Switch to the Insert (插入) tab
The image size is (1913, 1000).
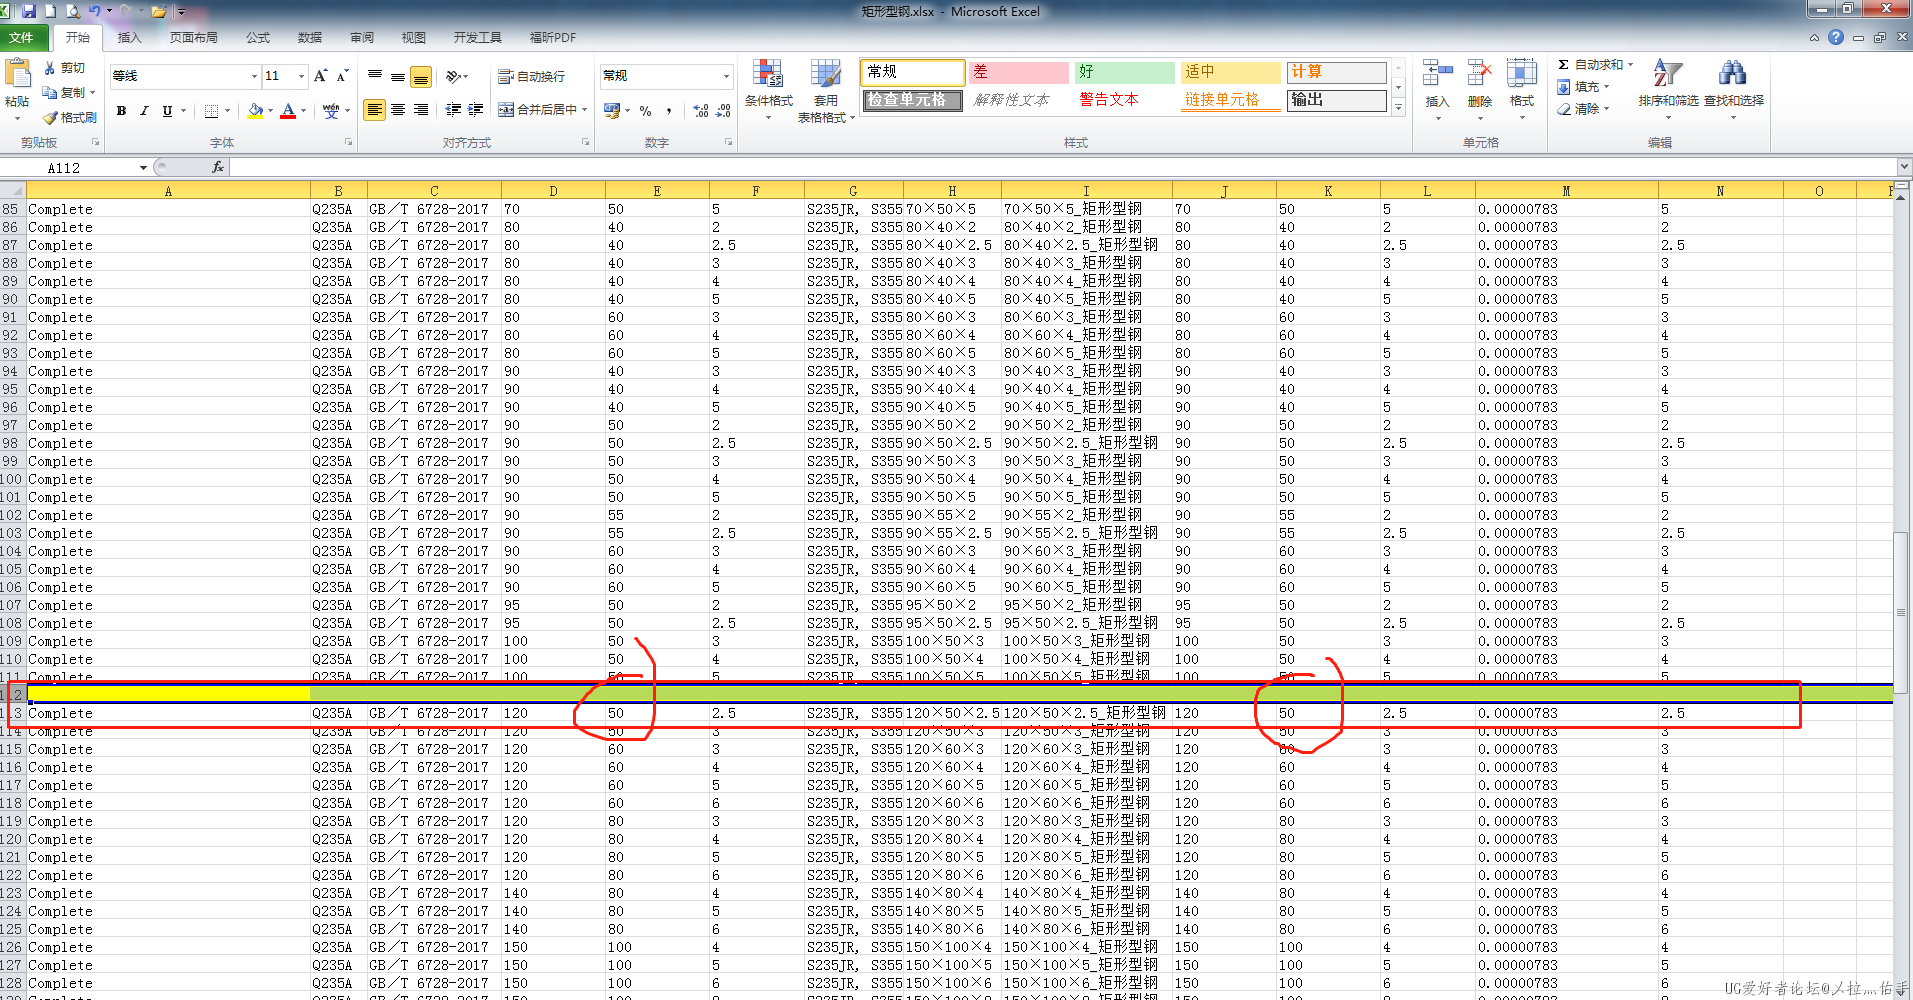(x=130, y=37)
